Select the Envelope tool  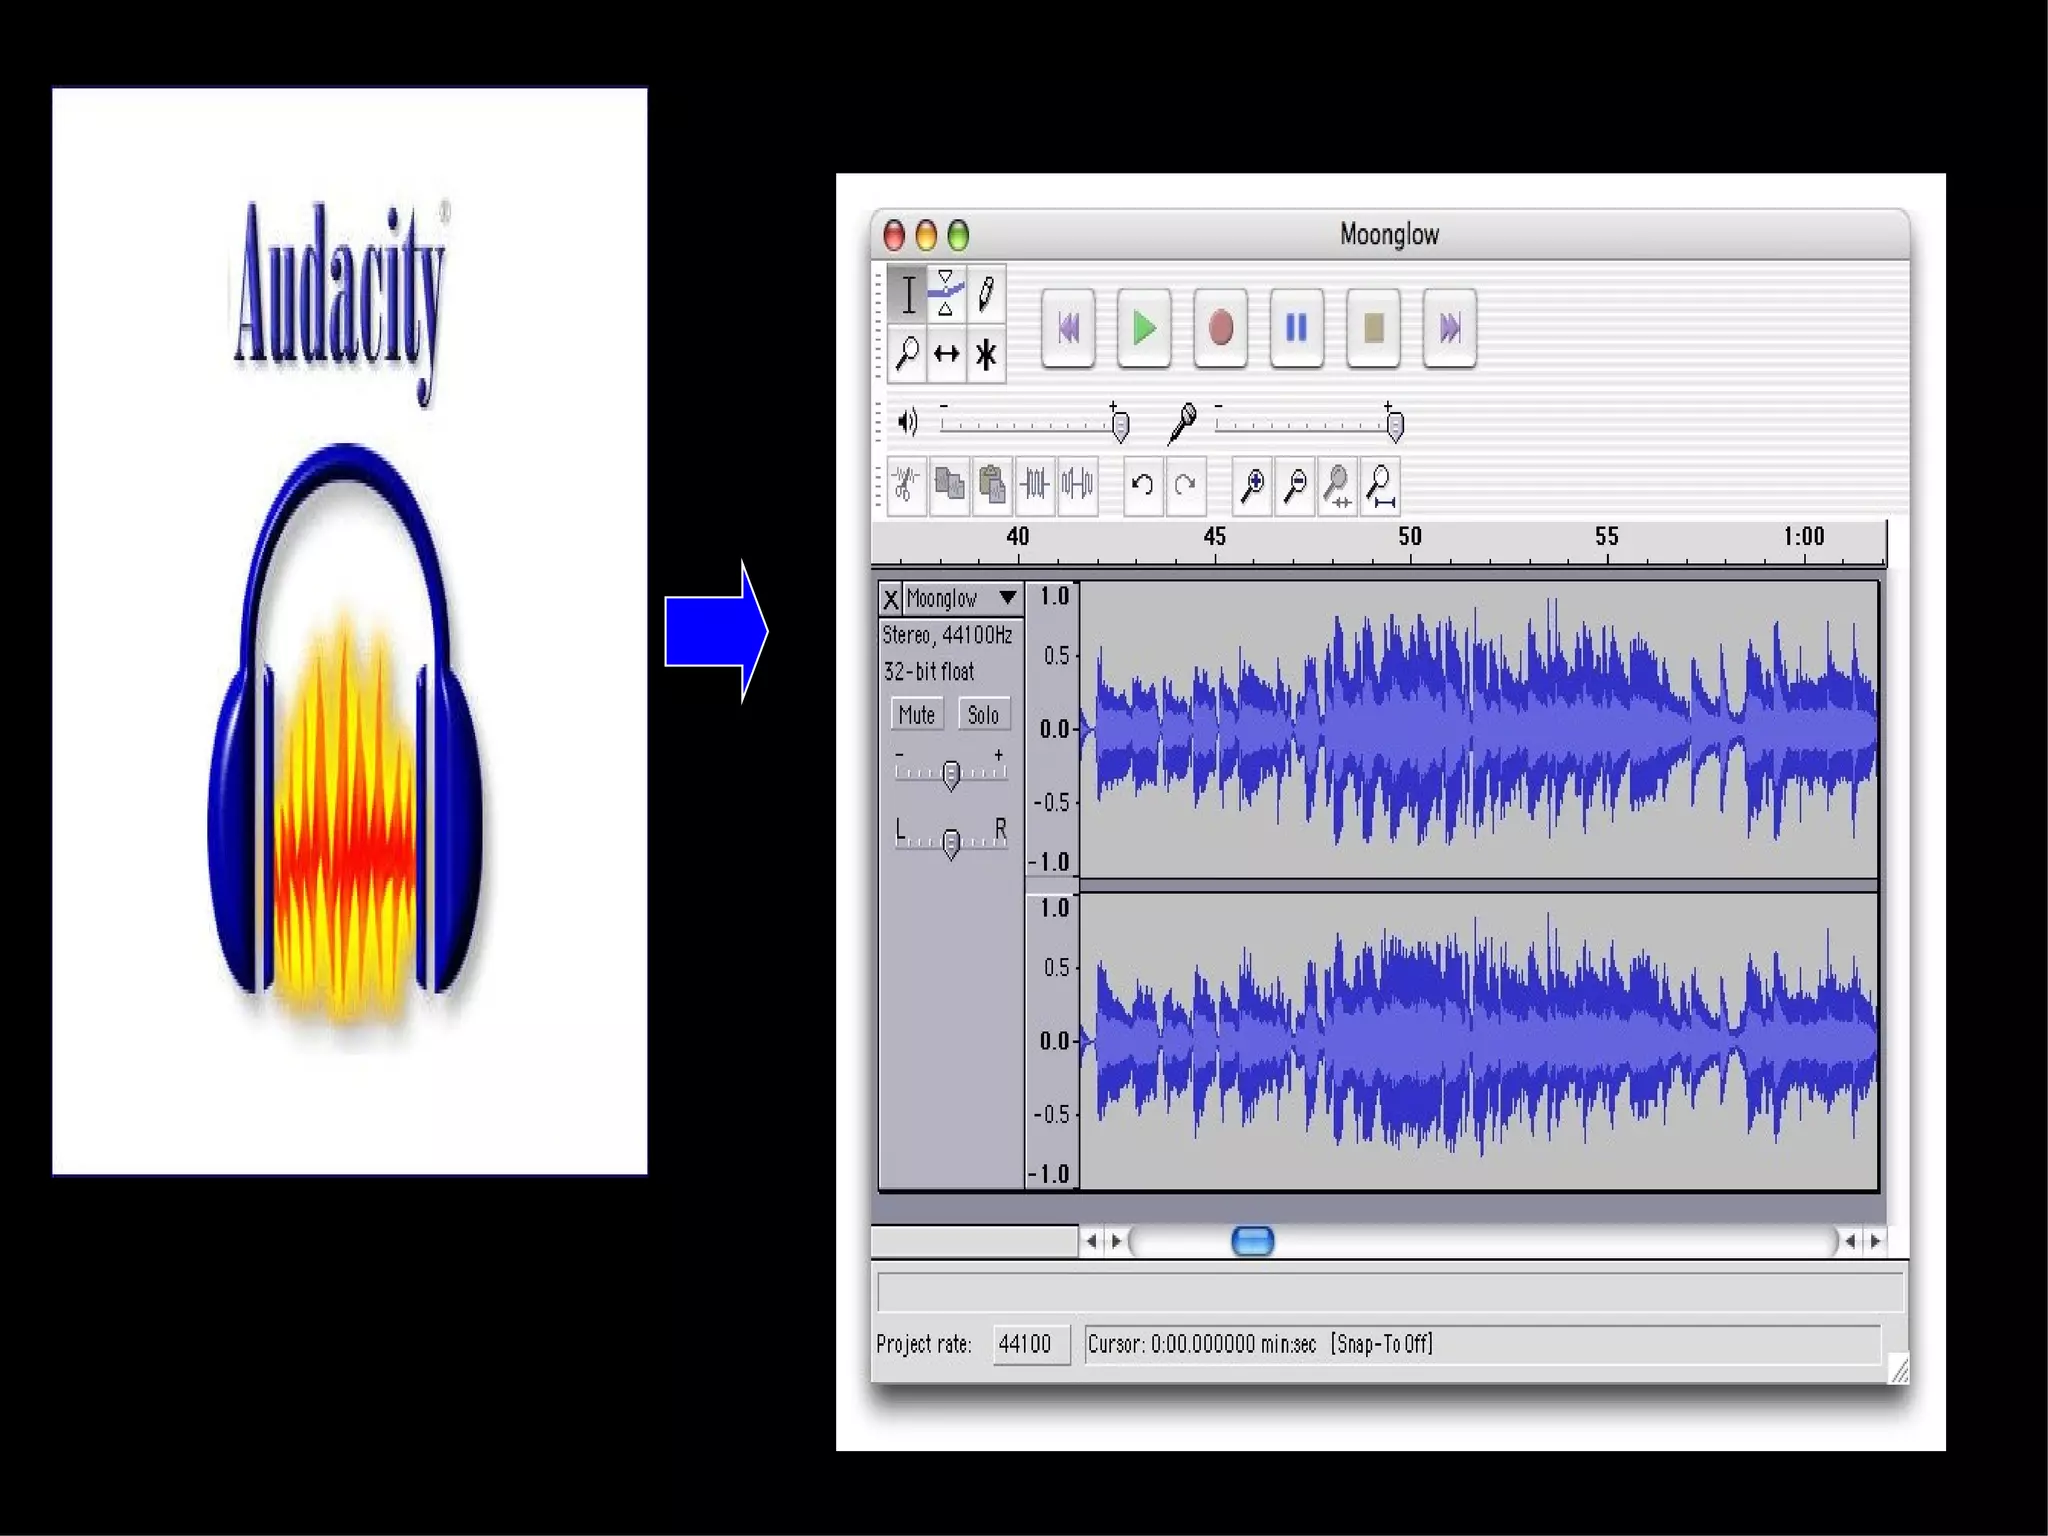click(x=945, y=294)
